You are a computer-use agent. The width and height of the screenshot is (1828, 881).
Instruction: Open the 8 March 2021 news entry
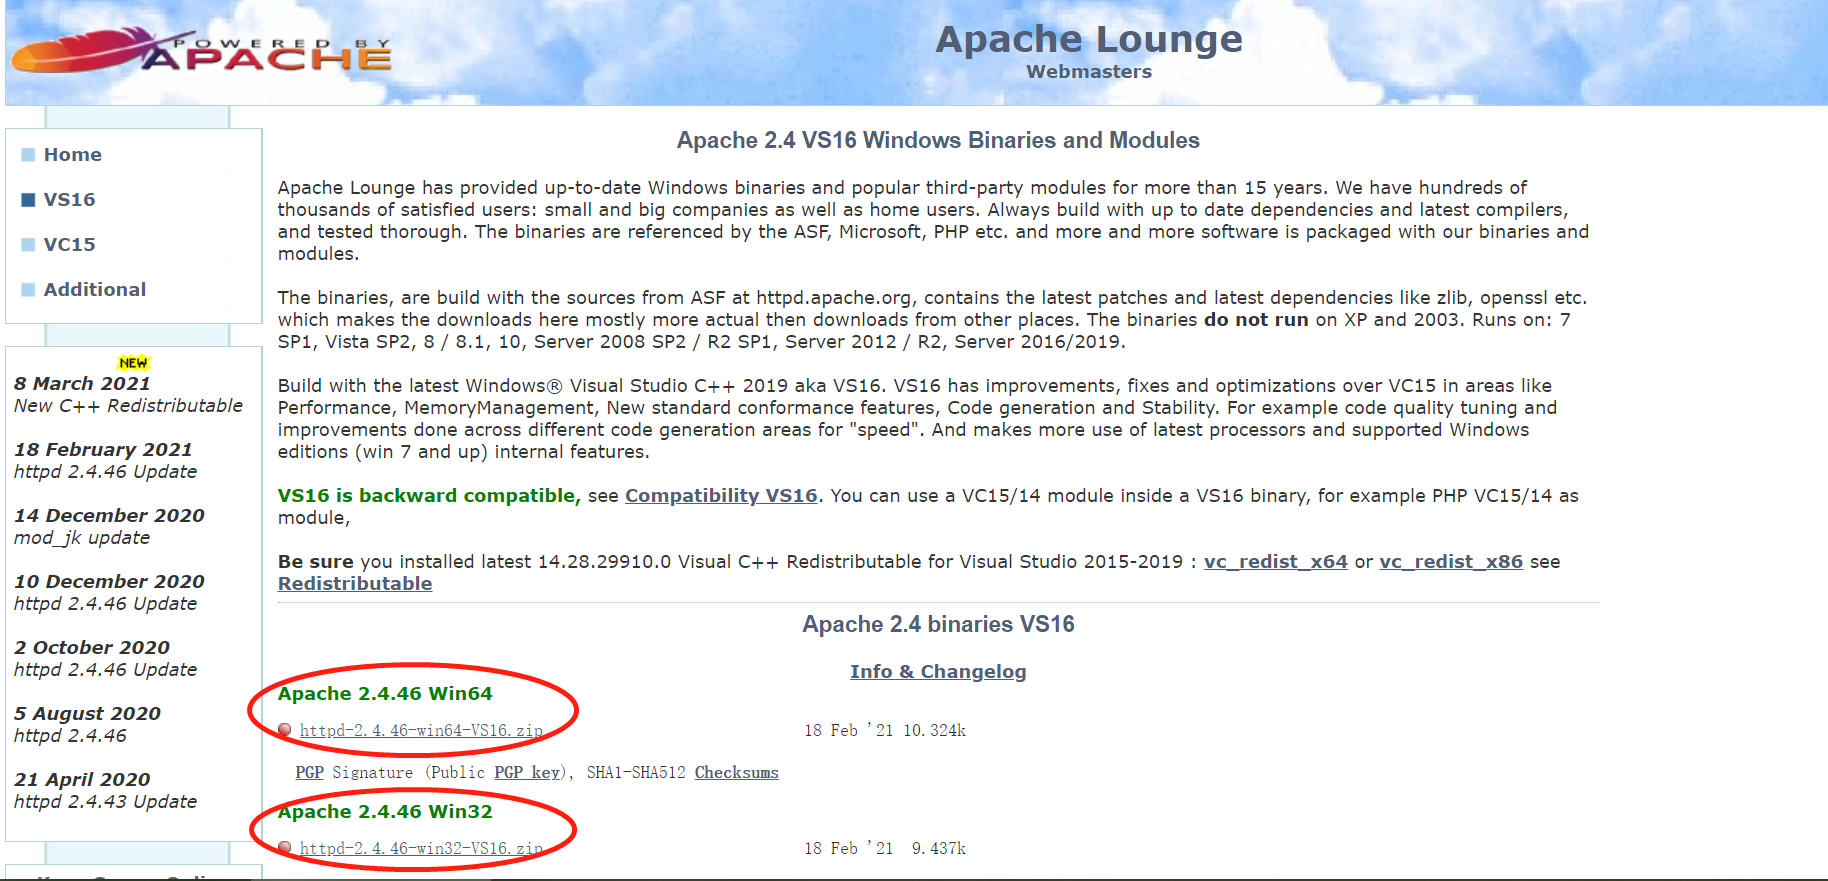click(82, 384)
